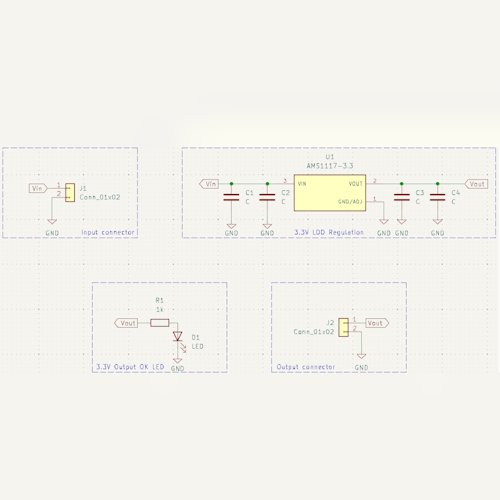The image size is (500, 500).
Task: Click the Vin label next to J1
Action: [38, 188]
